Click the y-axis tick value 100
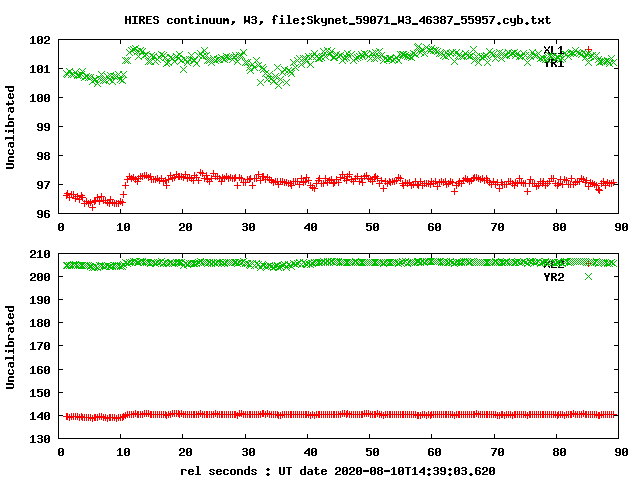The width and height of the screenshot is (640, 480). tap(40, 98)
